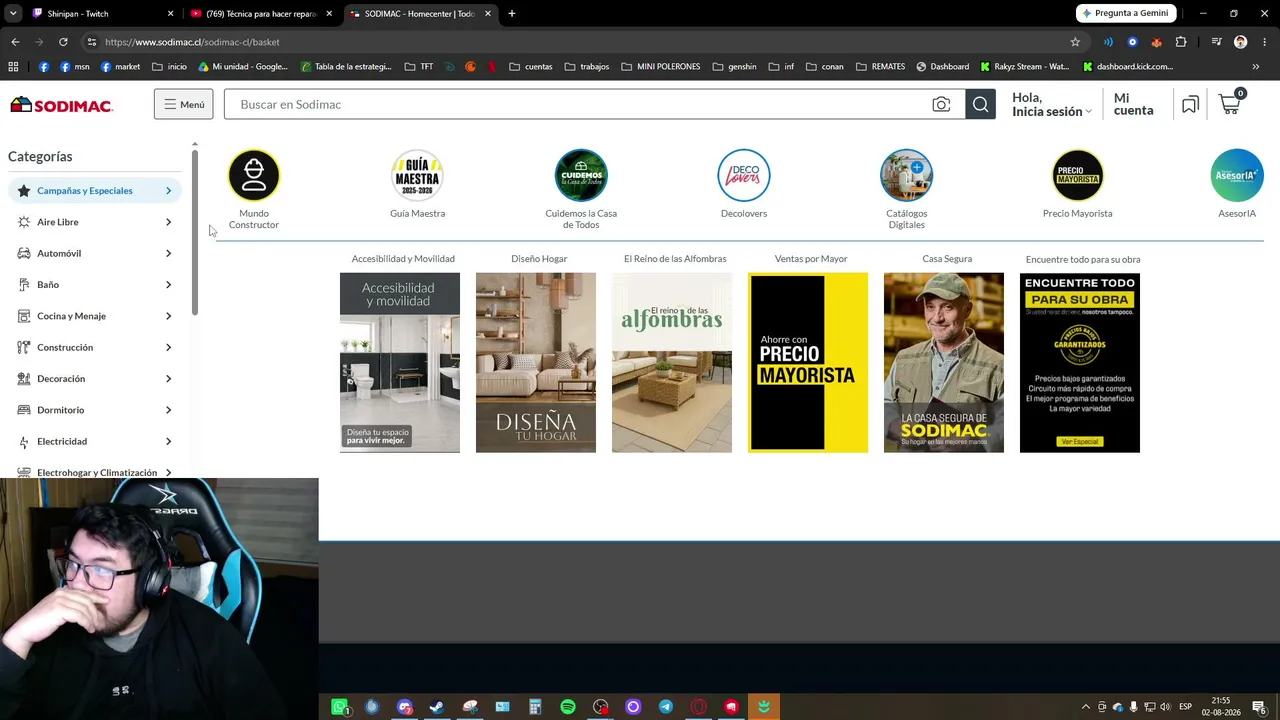Reload the page in Chrome
Viewport: 1280px width, 720px height.
(63, 42)
